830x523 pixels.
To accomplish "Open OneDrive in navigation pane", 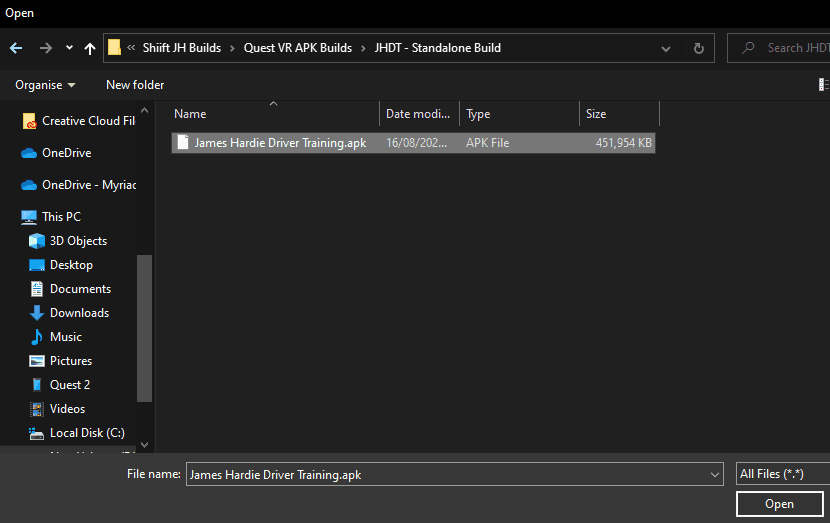I will click(x=67, y=153).
